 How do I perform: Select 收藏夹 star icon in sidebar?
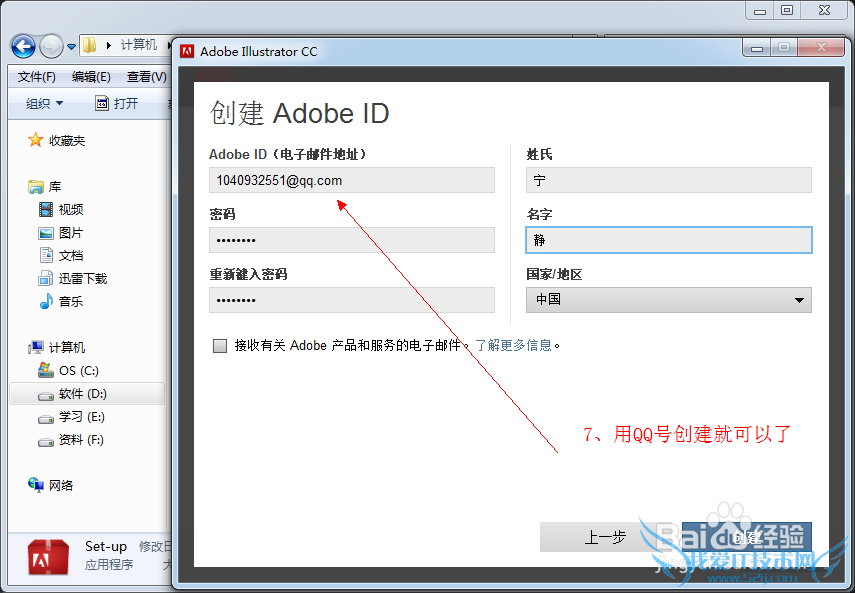[35, 140]
